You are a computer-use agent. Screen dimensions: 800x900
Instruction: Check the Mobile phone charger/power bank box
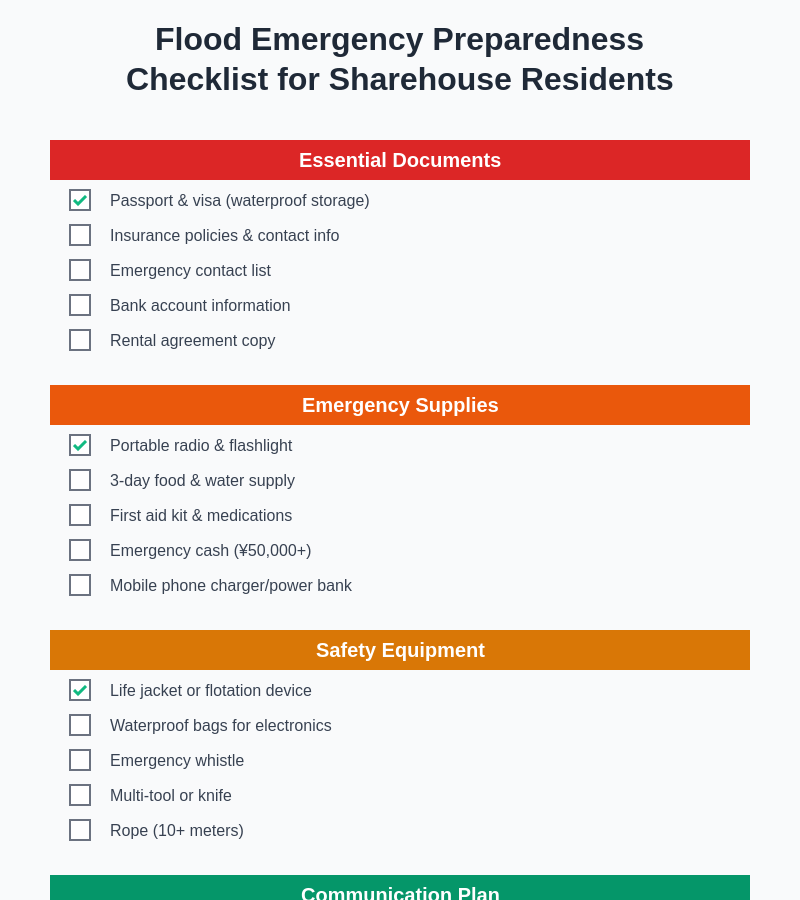pos(80,585)
